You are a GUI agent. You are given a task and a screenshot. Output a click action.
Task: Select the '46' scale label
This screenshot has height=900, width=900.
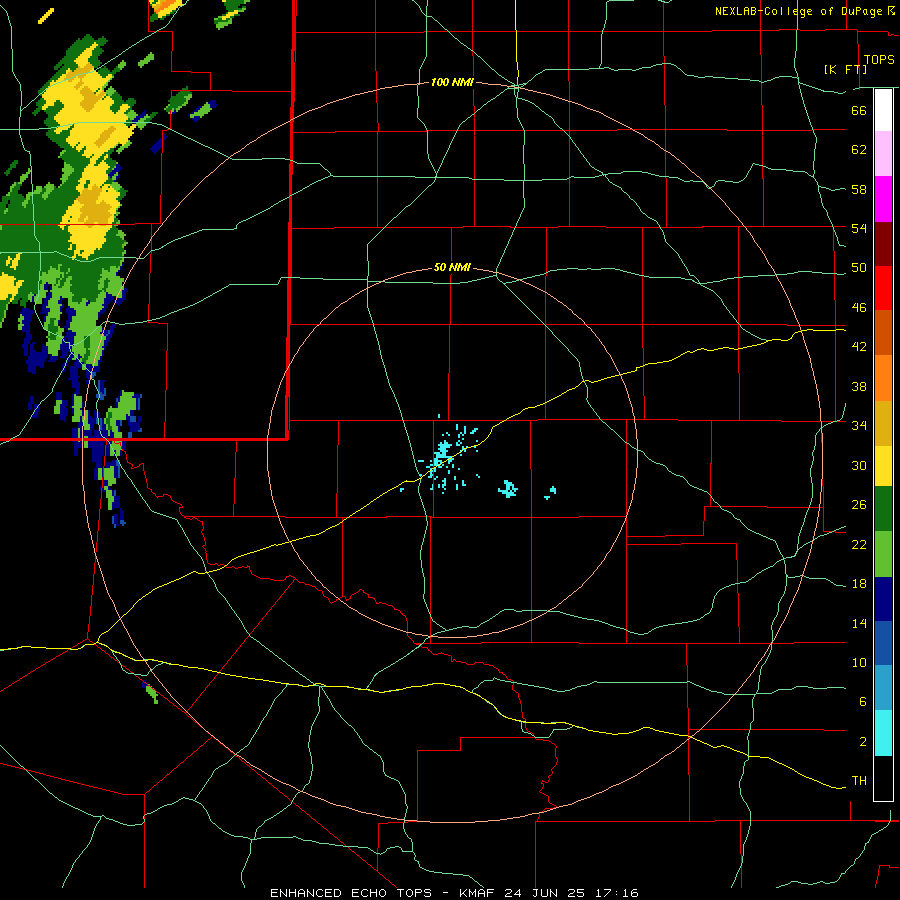[x=859, y=308]
